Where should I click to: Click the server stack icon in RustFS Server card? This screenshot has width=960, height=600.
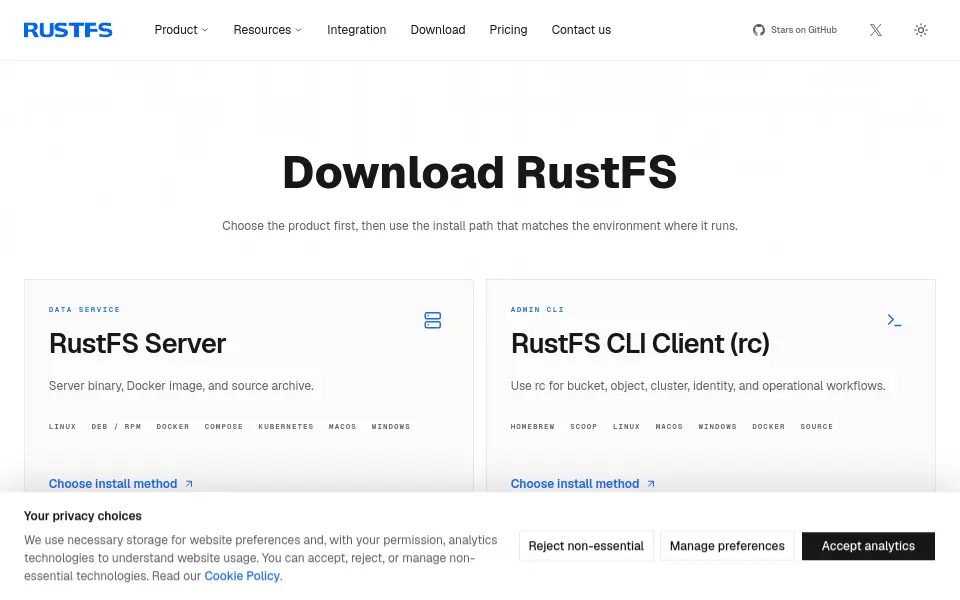(x=433, y=320)
